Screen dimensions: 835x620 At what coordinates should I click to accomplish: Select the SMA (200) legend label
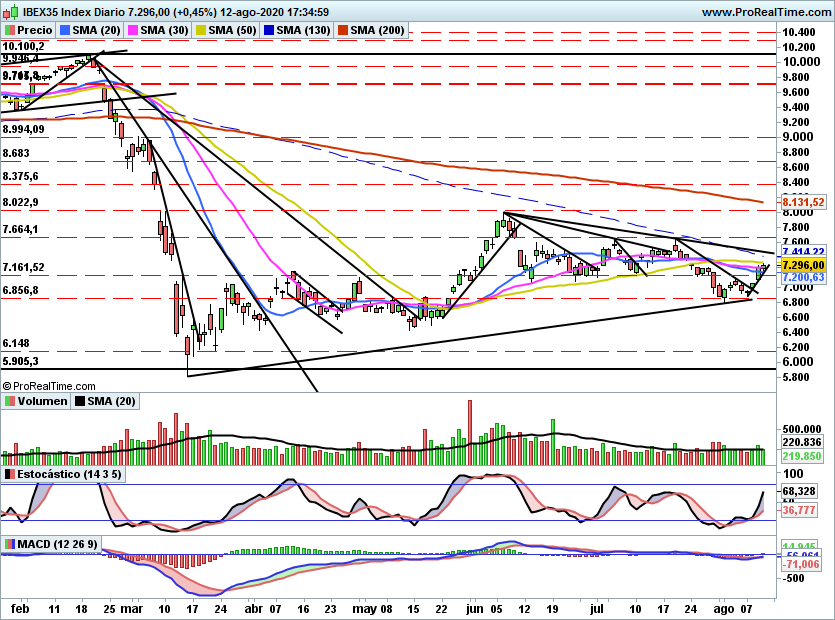(378, 31)
